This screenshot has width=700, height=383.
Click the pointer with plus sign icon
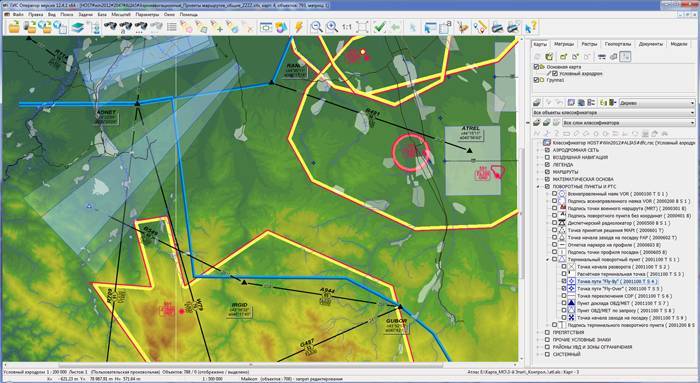pyautogui.click(x=217, y=27)
